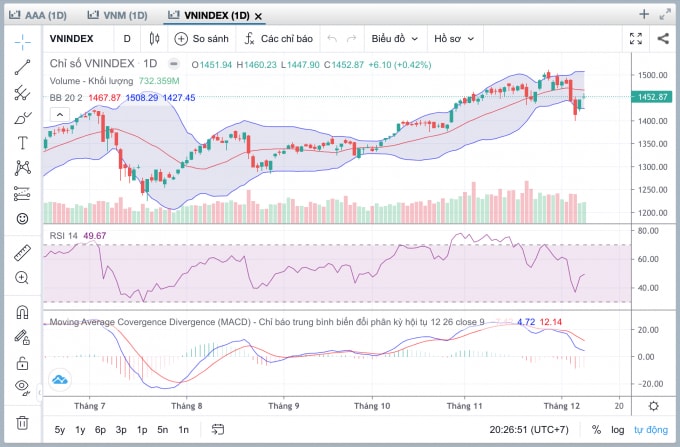
Task: Switch to the AAA (1D) tab
Action: click(38, 16)
